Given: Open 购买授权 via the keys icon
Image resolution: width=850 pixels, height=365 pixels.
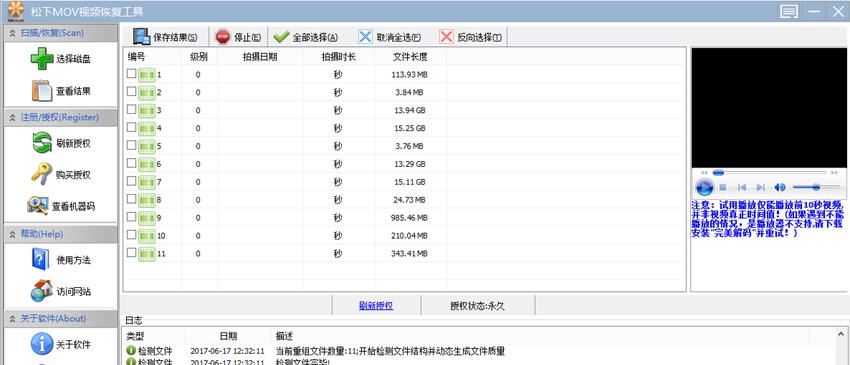Looking at the screenshot, I should 41,175.
